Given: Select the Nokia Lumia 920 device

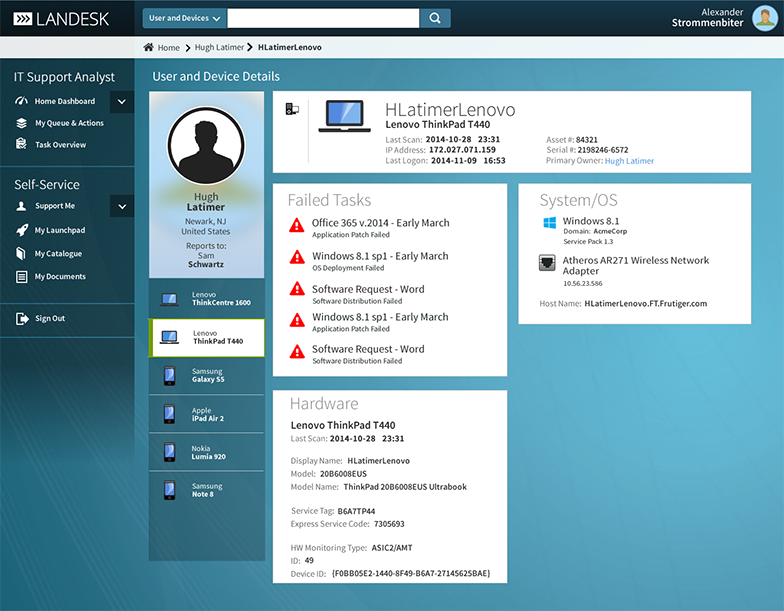Looking at the screenshot, I should 207,452.
